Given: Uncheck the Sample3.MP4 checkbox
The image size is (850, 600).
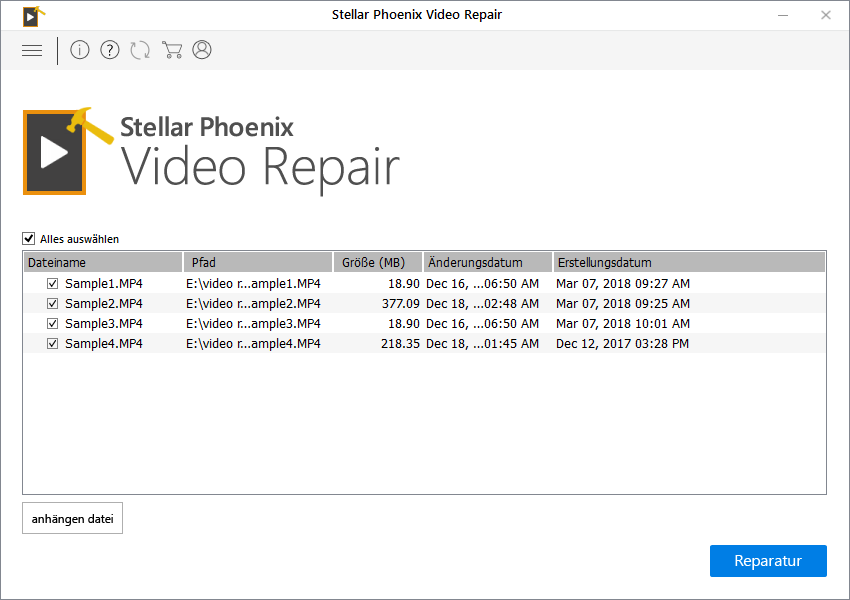Looking at the screenshot, I should 53,324.
